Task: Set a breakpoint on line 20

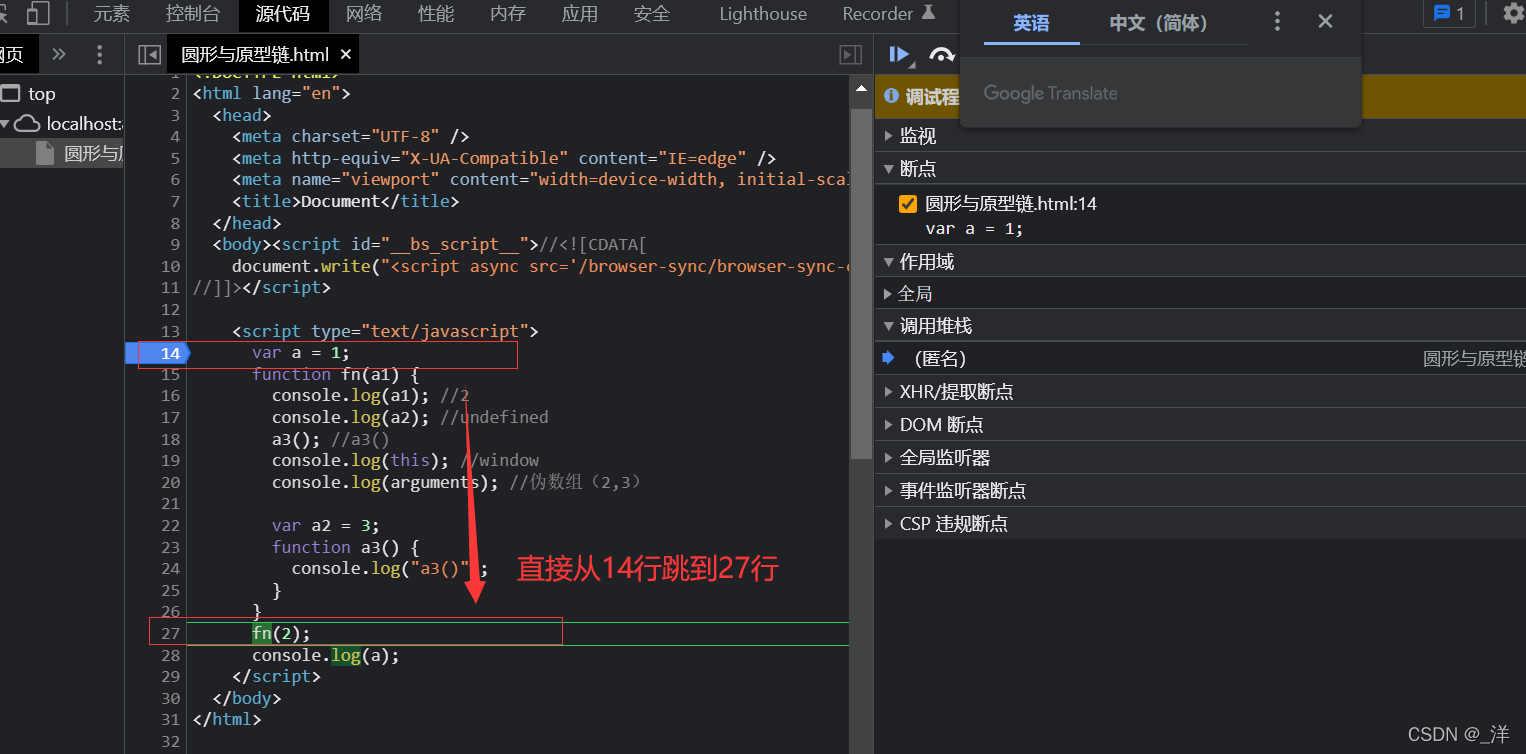Action: tap(169, 482)
